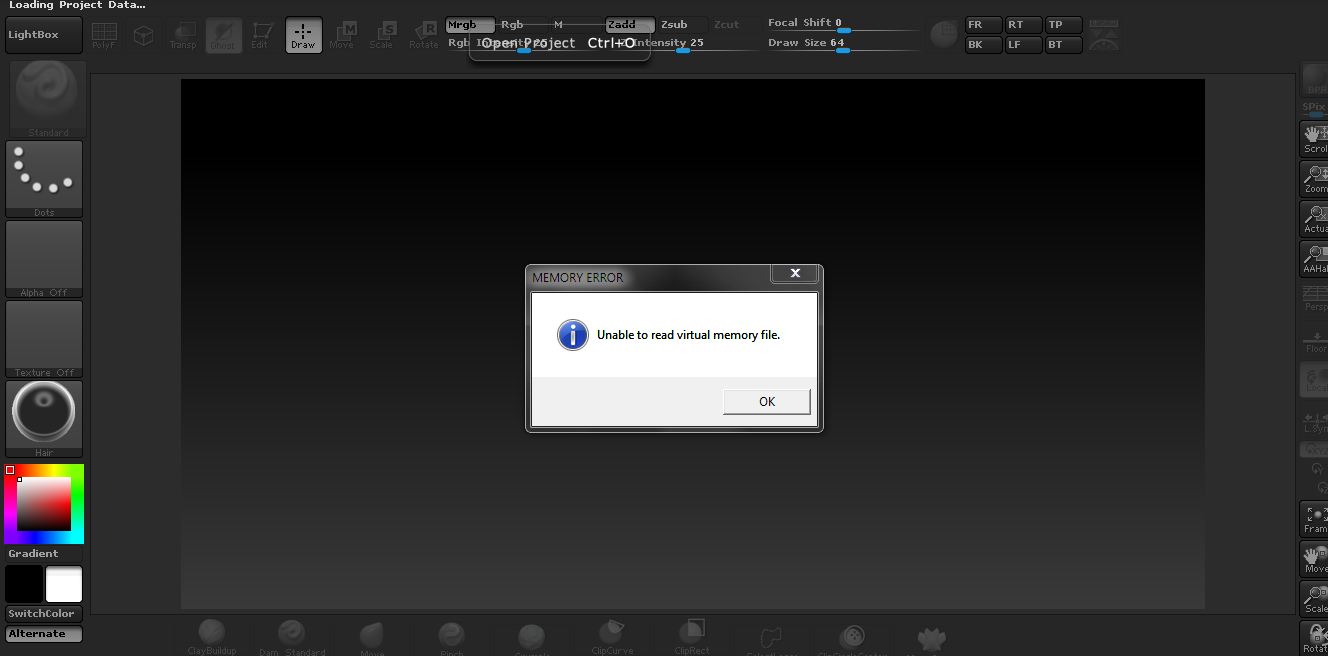Select the Move transform button in top shelf

tap(342, 36)
